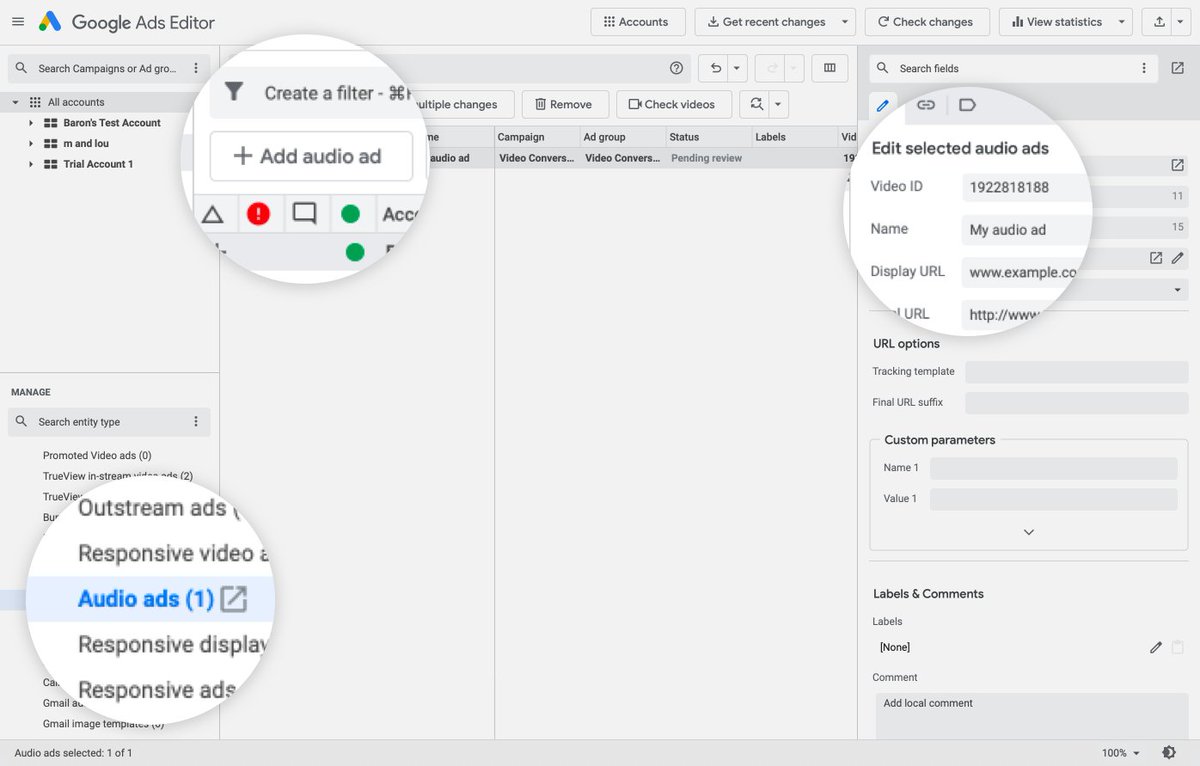
Task: Click the Remove button
Action: [564, 104]
